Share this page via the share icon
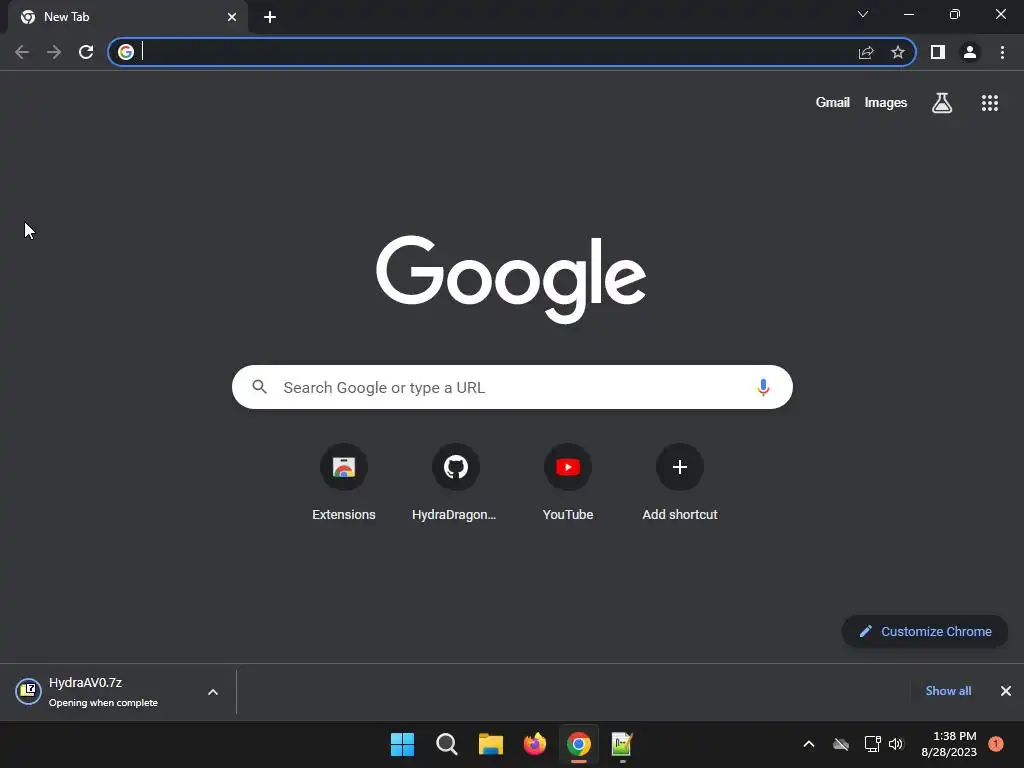This screenshot has height=768, width=1024. click(866, 52)
